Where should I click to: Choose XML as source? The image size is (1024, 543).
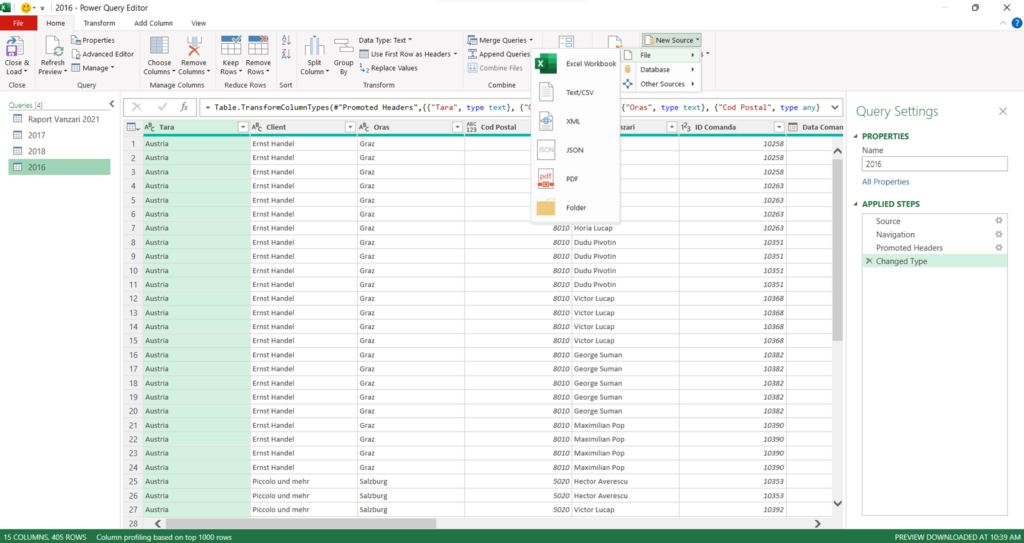(575, 122)
